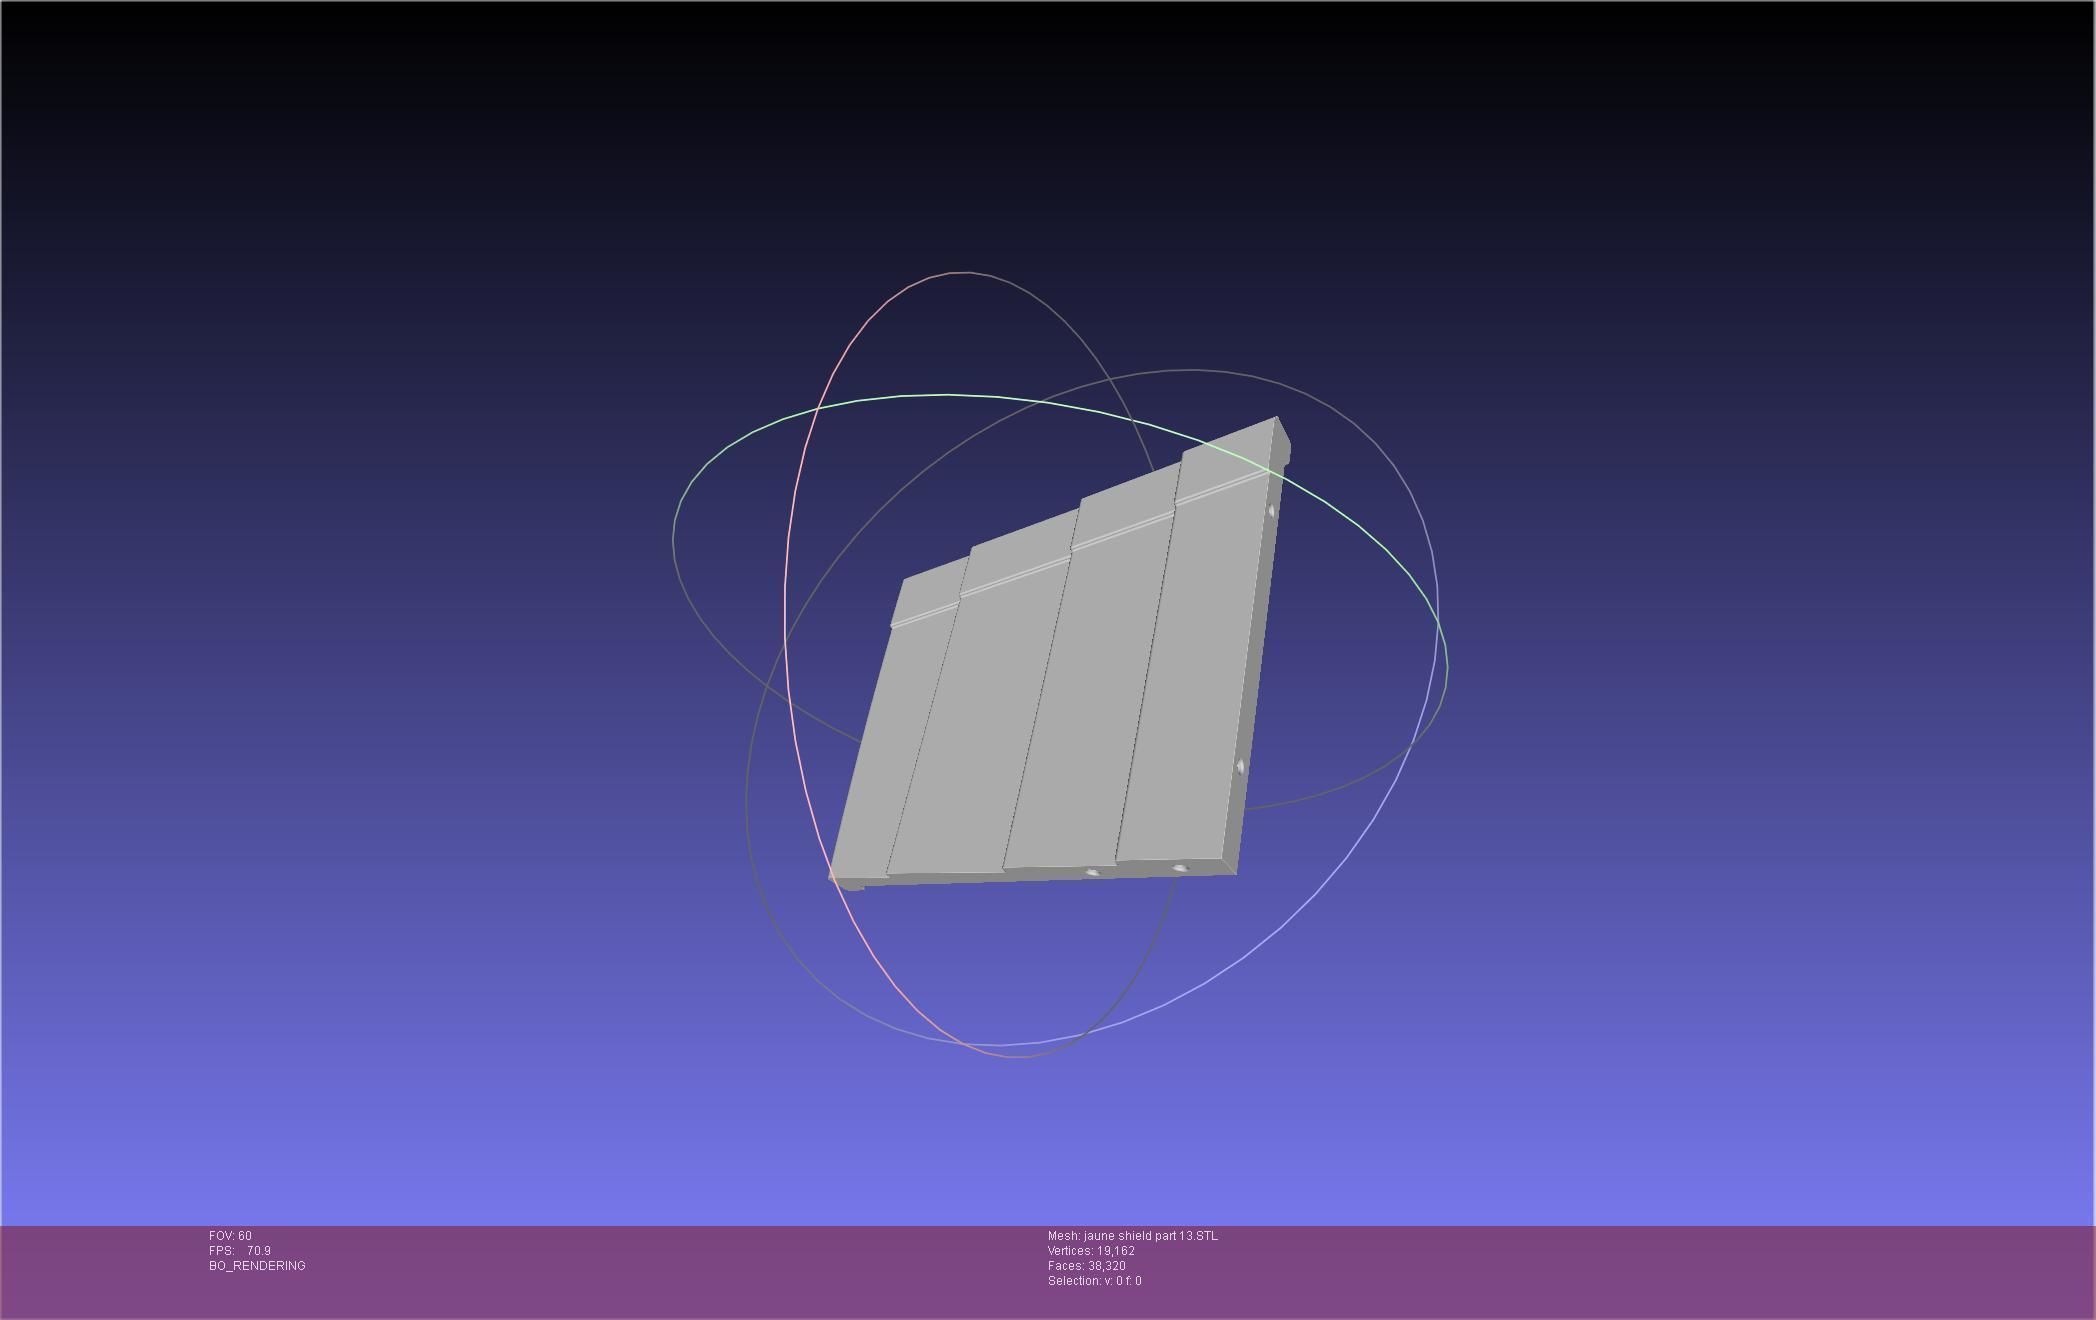
Task: Click the FOV: 60 indicator
Action: [230, 1236]
